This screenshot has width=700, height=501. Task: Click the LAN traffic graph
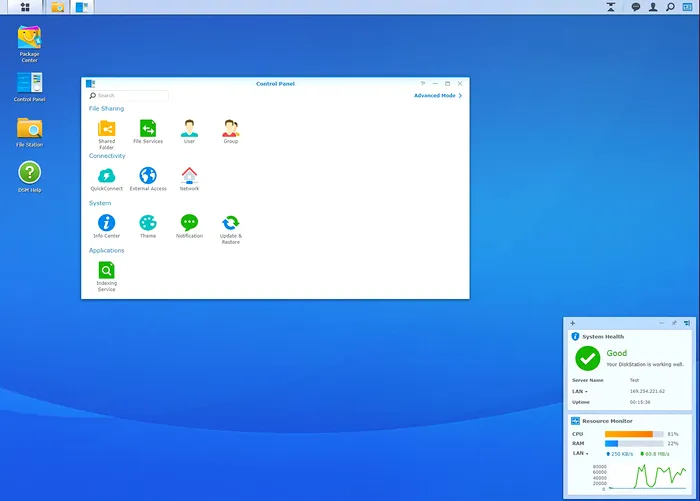(647, 477)
